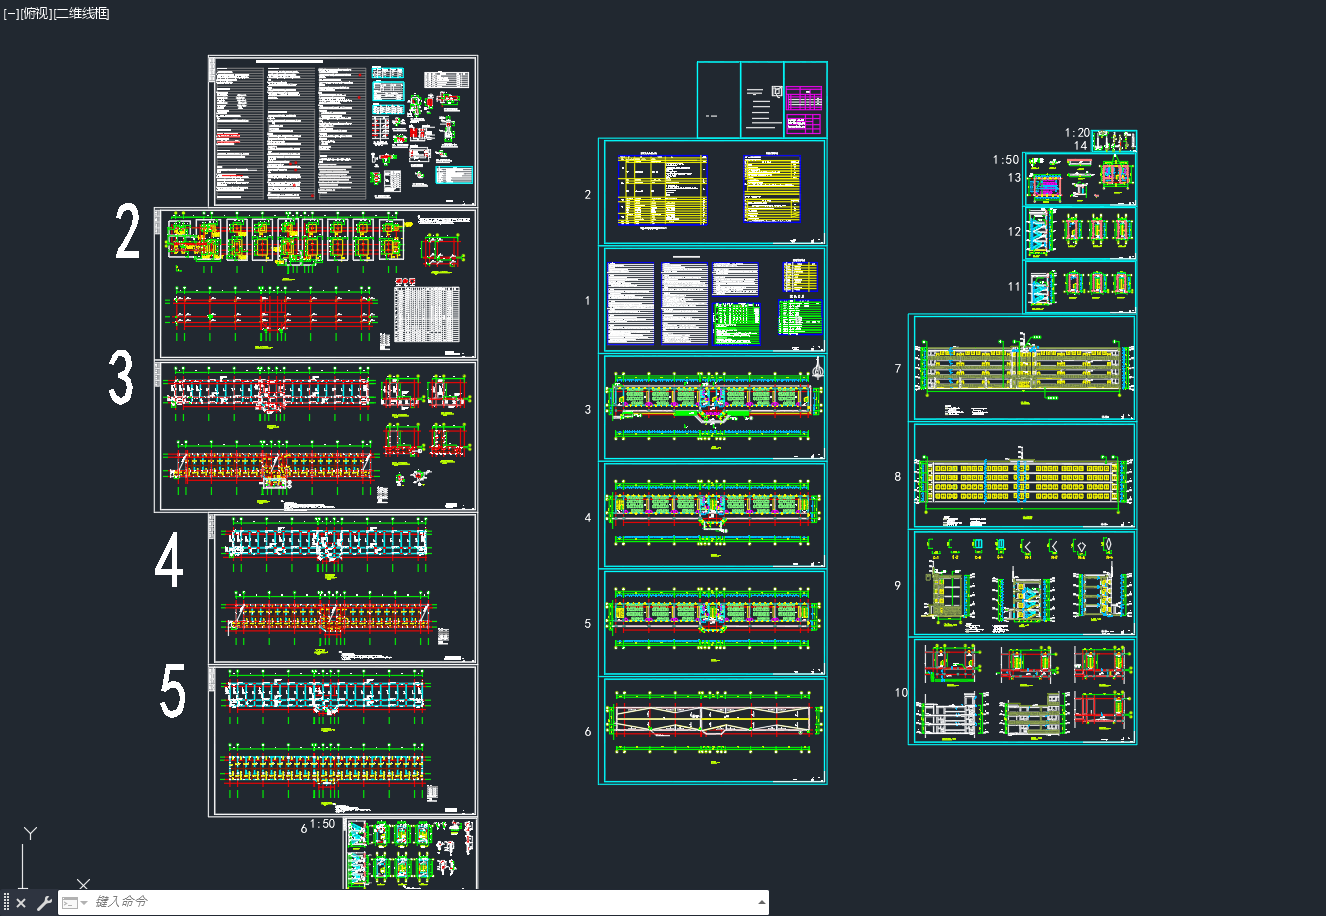Select the detail sheet numbered 13
Screen dimensions: 1326x916
[1080, 179]
